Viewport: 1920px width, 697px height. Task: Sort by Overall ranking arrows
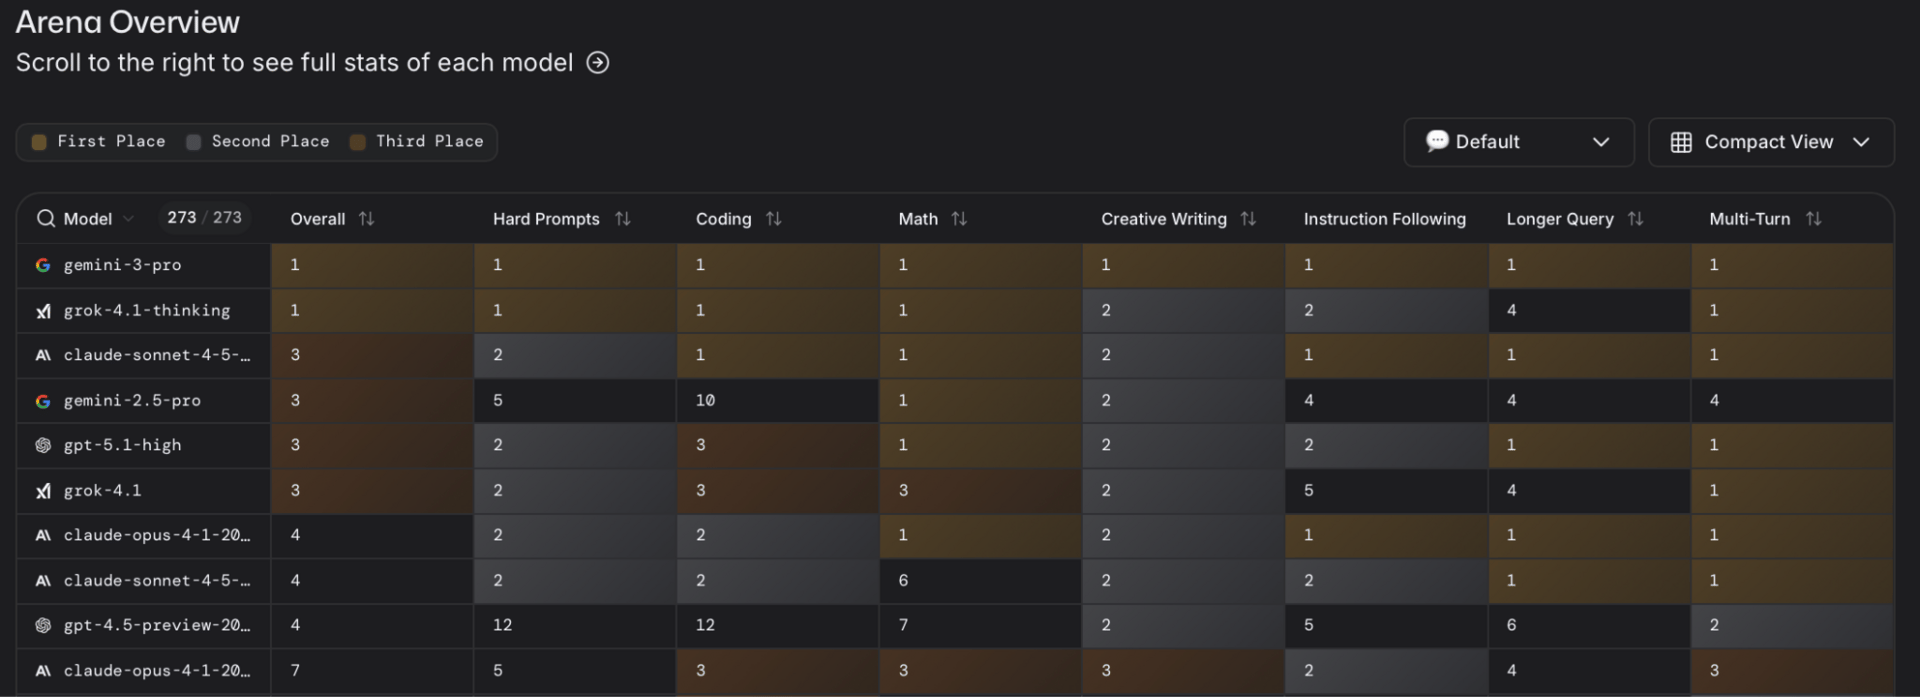367,219
